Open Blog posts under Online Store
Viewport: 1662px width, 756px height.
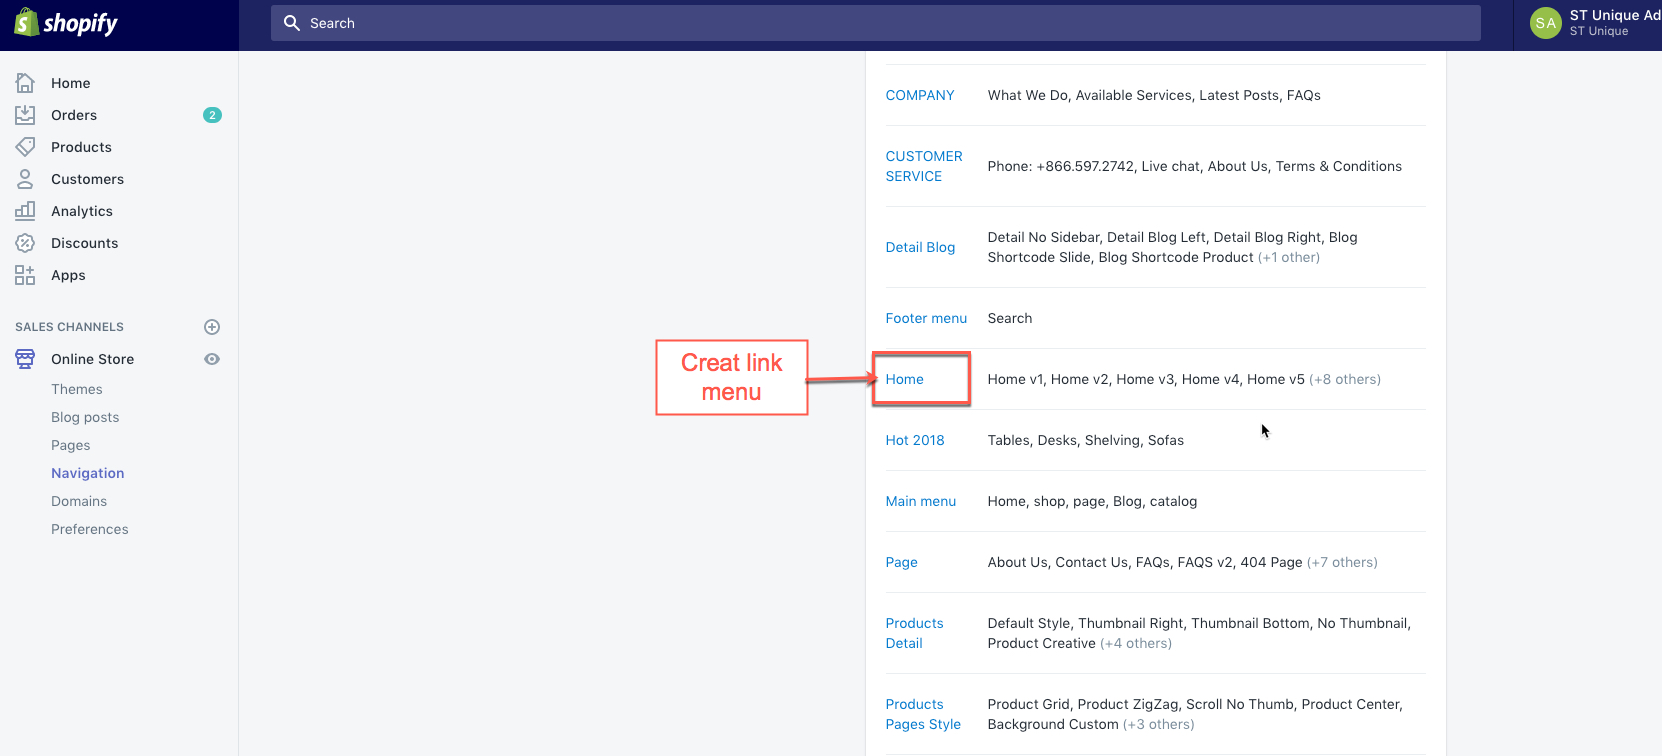(x=85, y=417)
